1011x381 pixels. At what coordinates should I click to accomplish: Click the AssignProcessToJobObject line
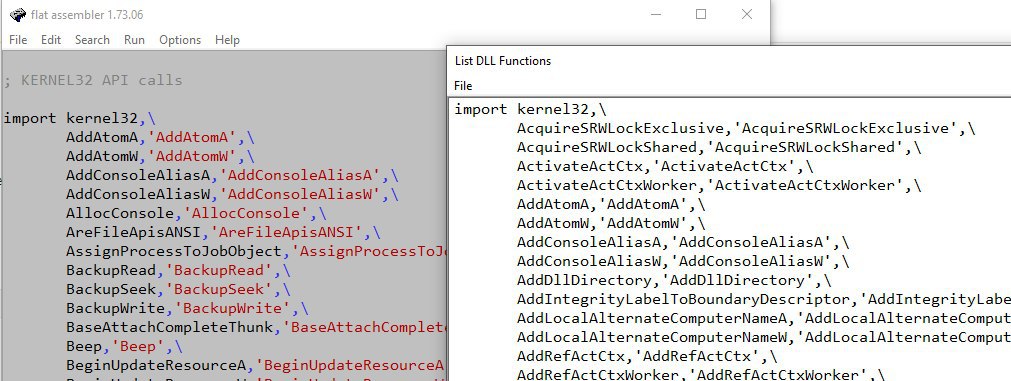point(256,251)
